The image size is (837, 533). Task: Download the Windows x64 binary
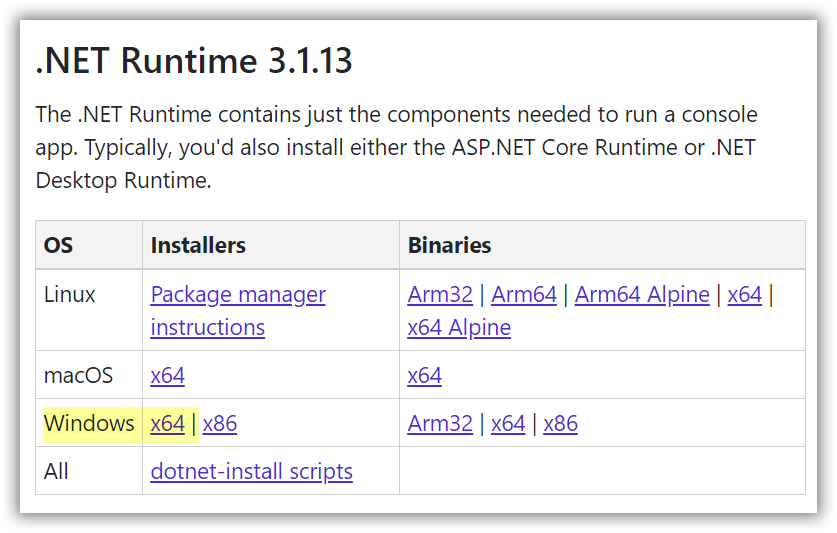pyautogui.click(x=508, y=424)
